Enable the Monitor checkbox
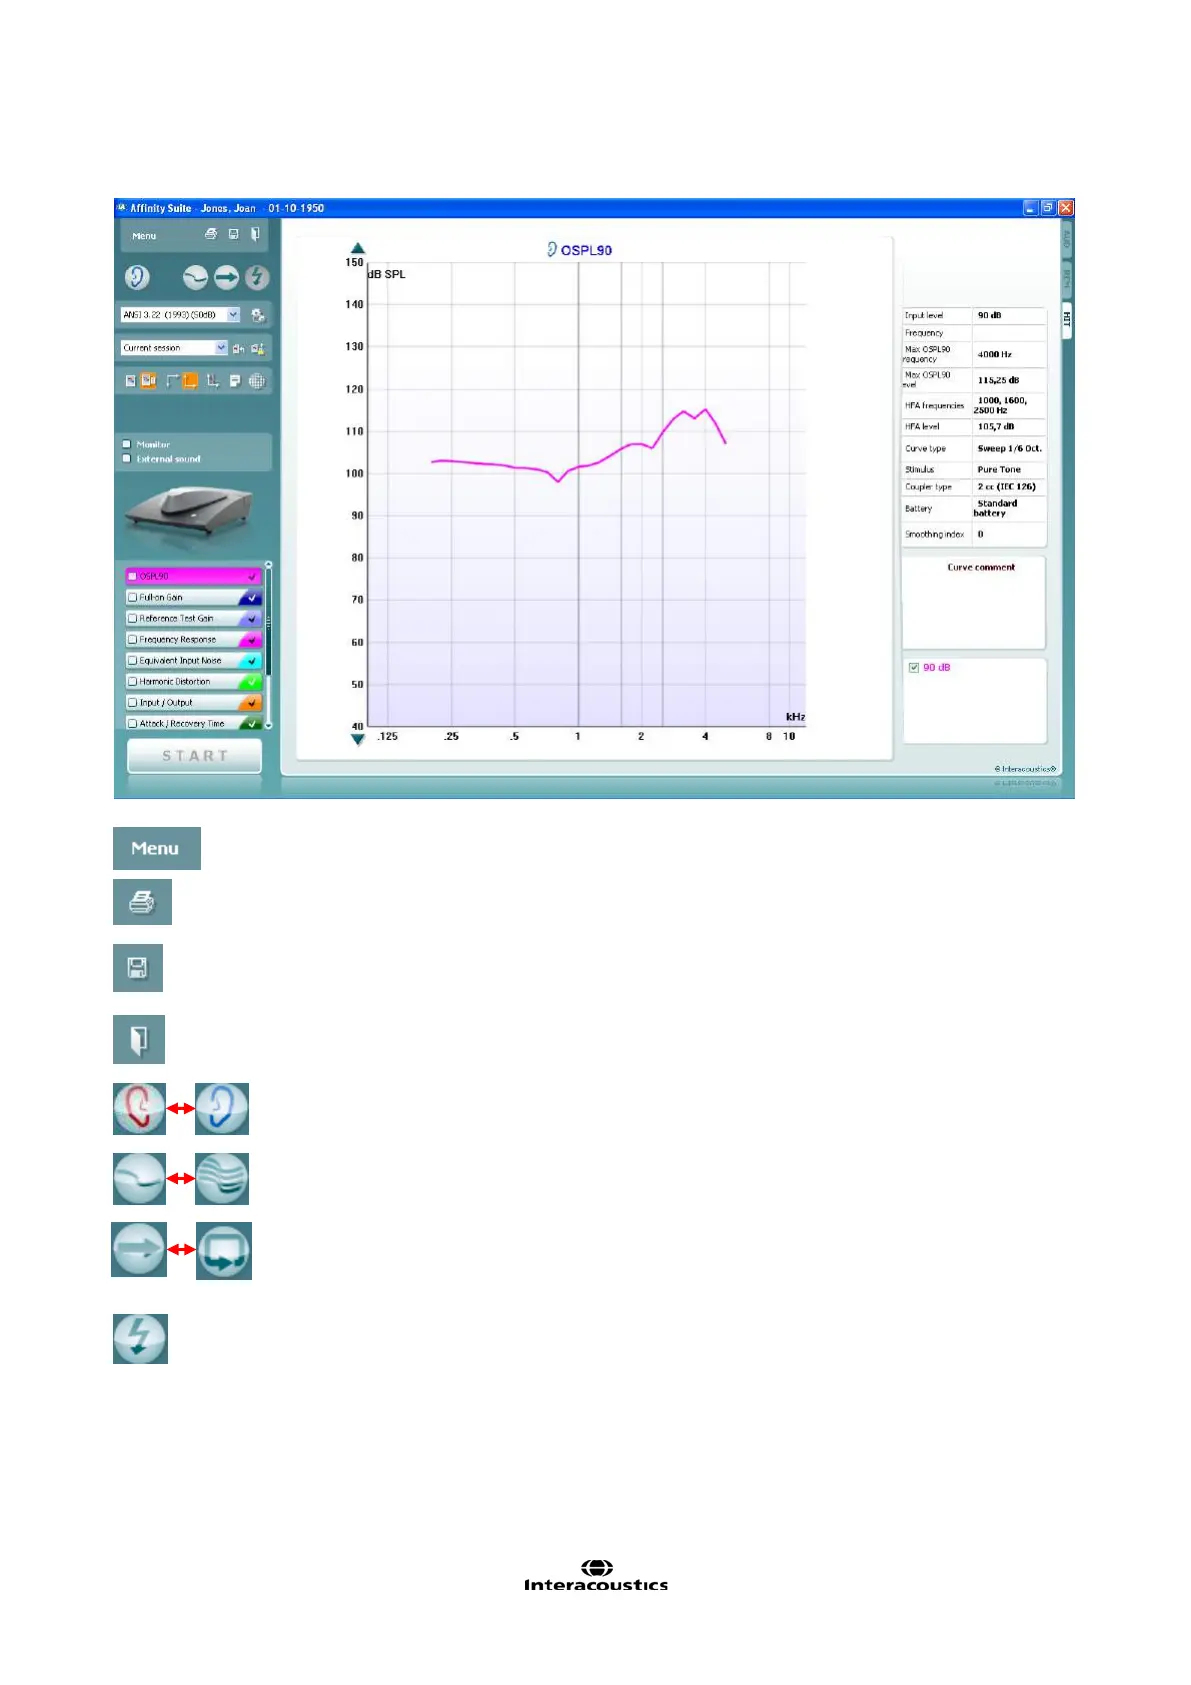The height and width of the screenshot is (1685, 1191). point(126,444)
